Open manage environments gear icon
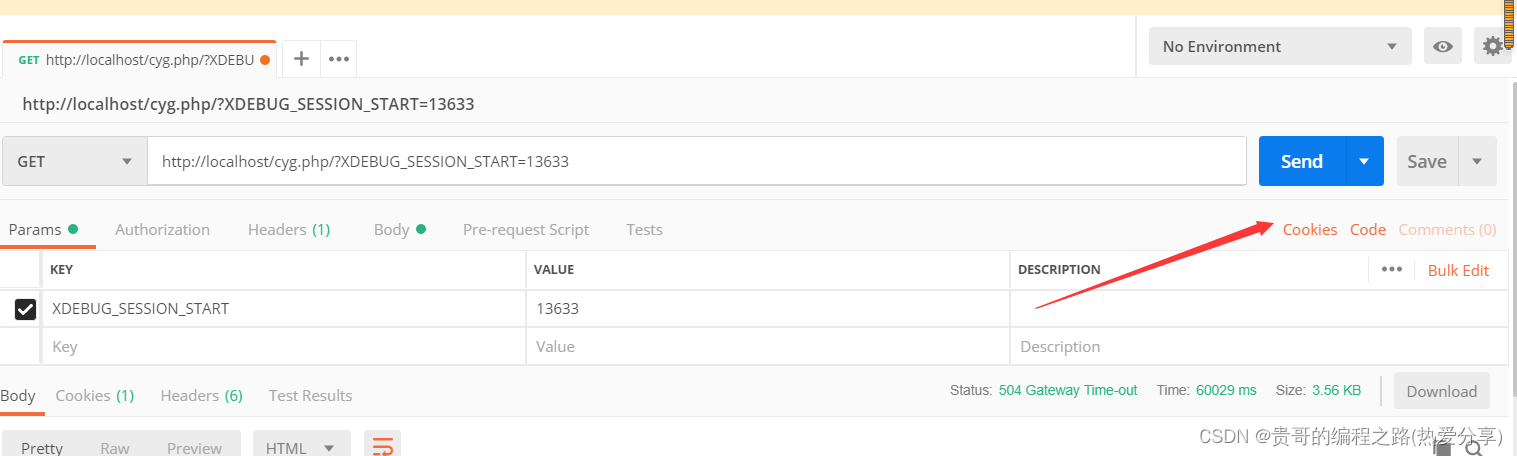The width and height of the screenshot is (1517, 456). point(1492,46)
